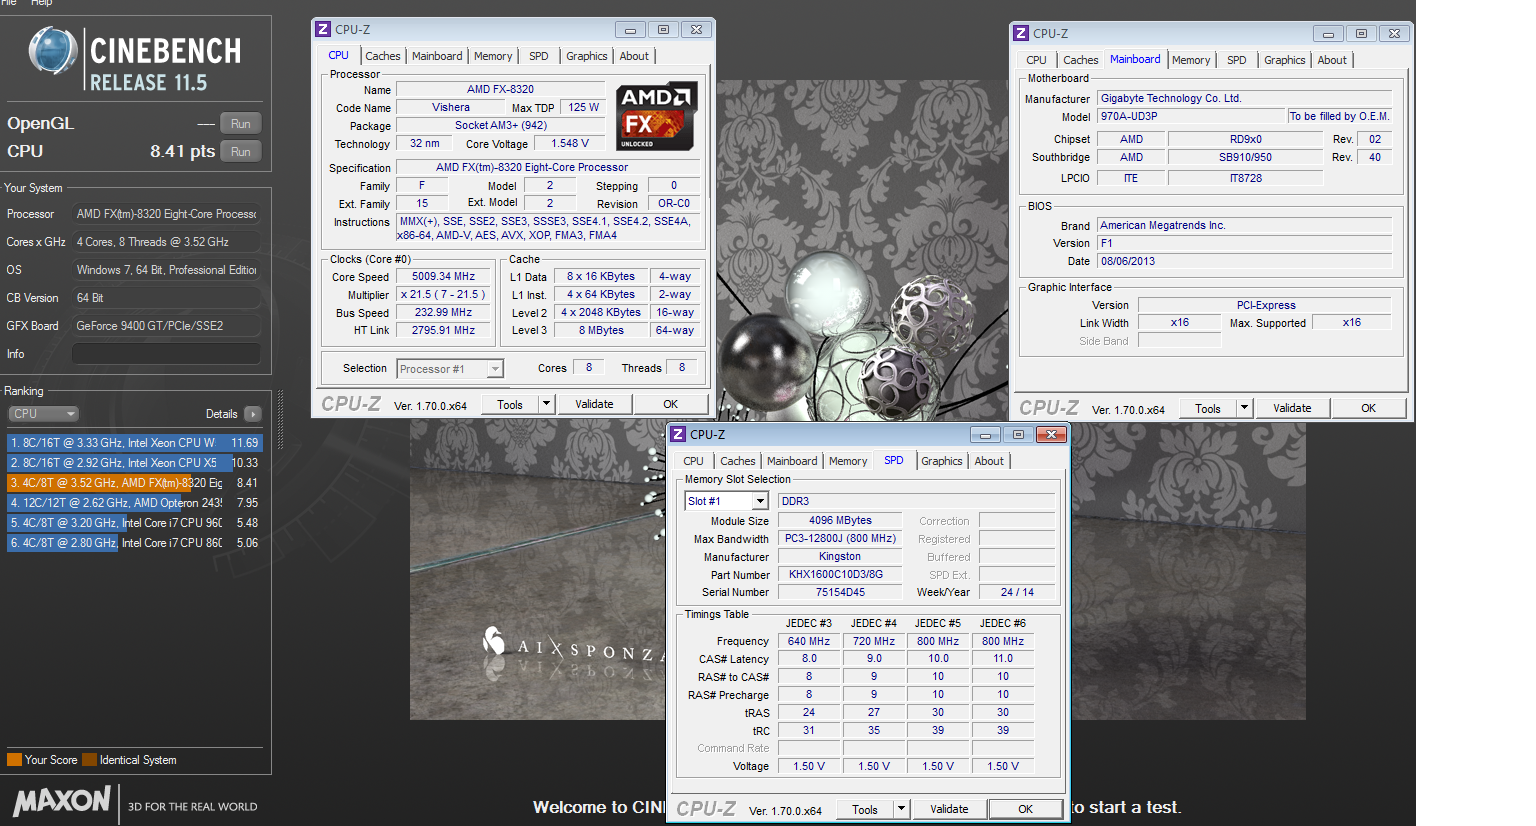Maximize the top-left CPU-Z window
The width and height of the screenshot is (1536, 826).
click(663, 30)
